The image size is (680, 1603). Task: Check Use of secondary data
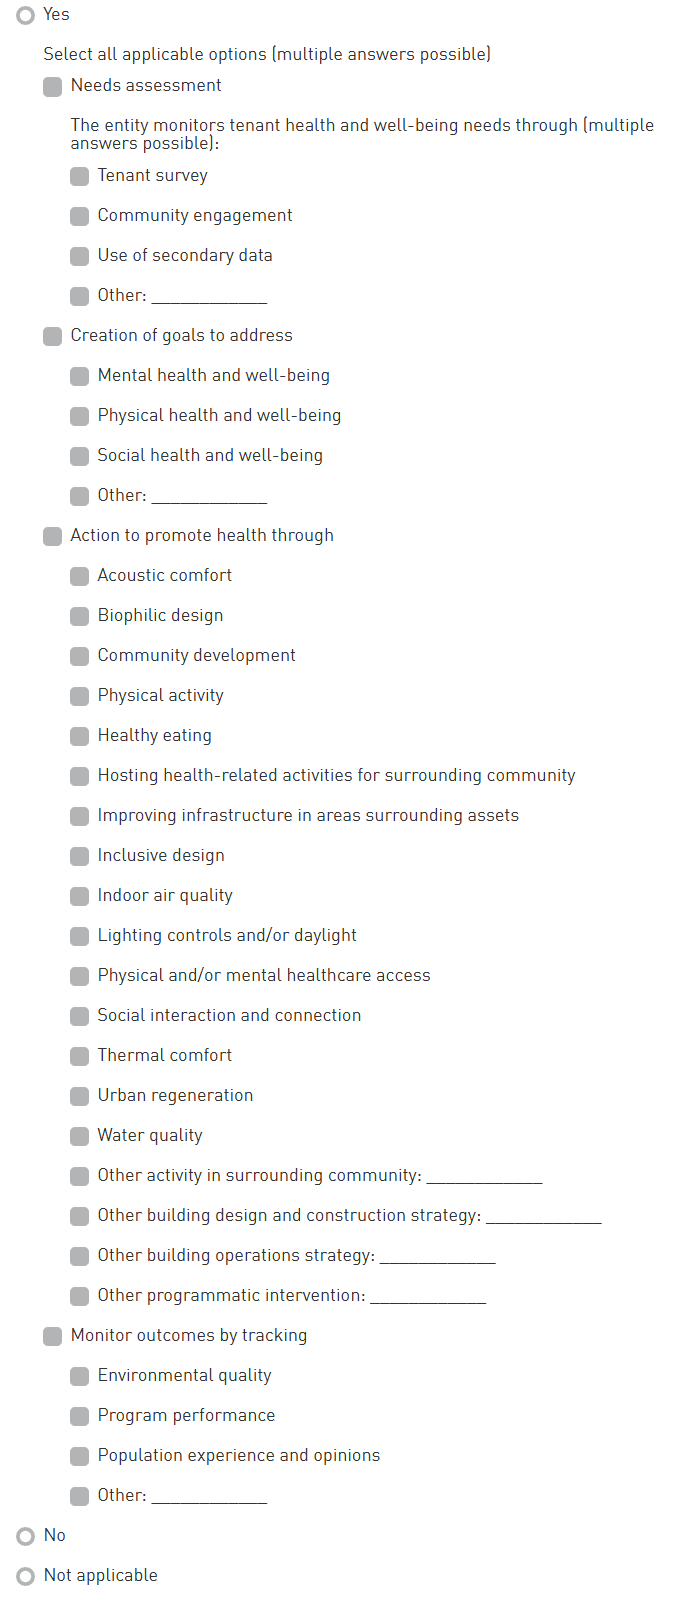(80, 257)
